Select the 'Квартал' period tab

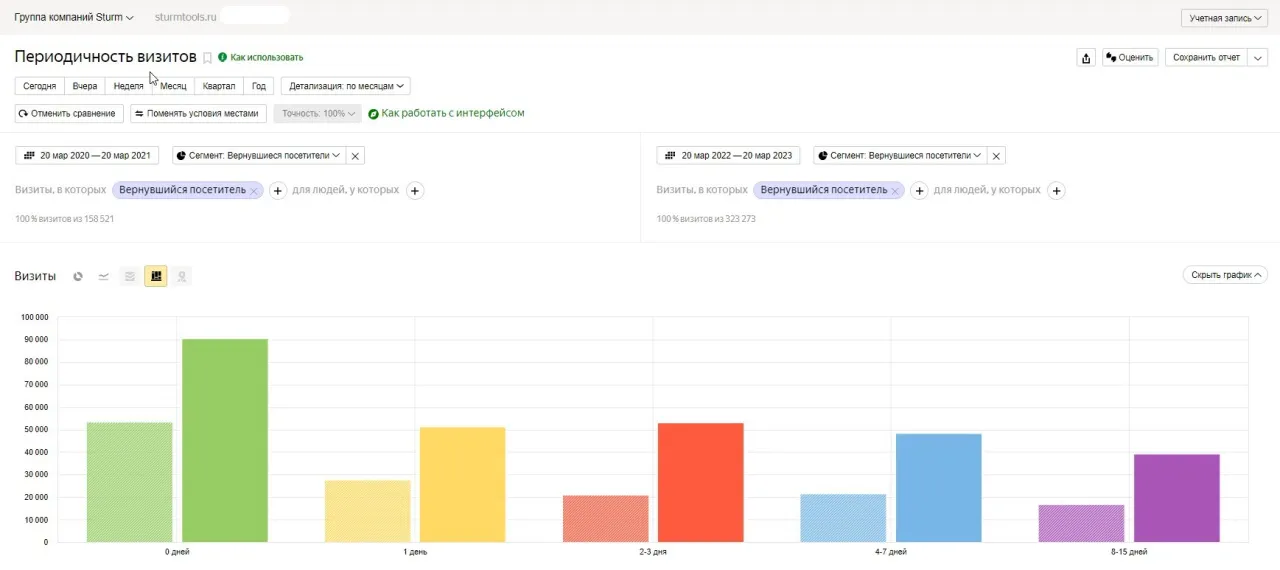(x=218, y=87)
